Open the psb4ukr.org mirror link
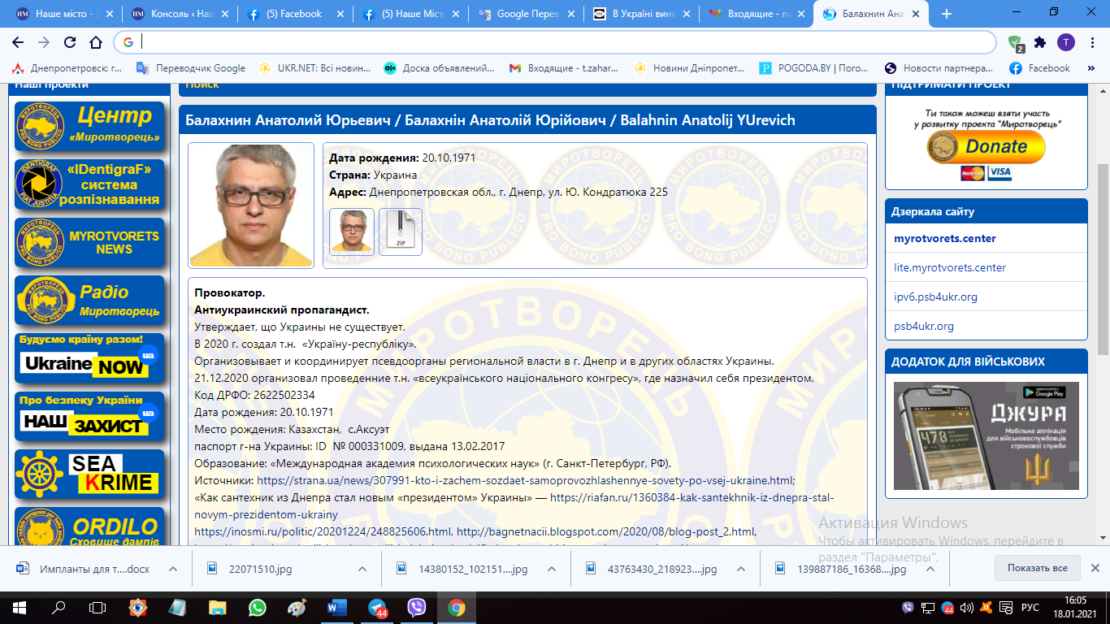This screenshot has width=1110, height=624. pyautogui.click(x=923, y=326)
